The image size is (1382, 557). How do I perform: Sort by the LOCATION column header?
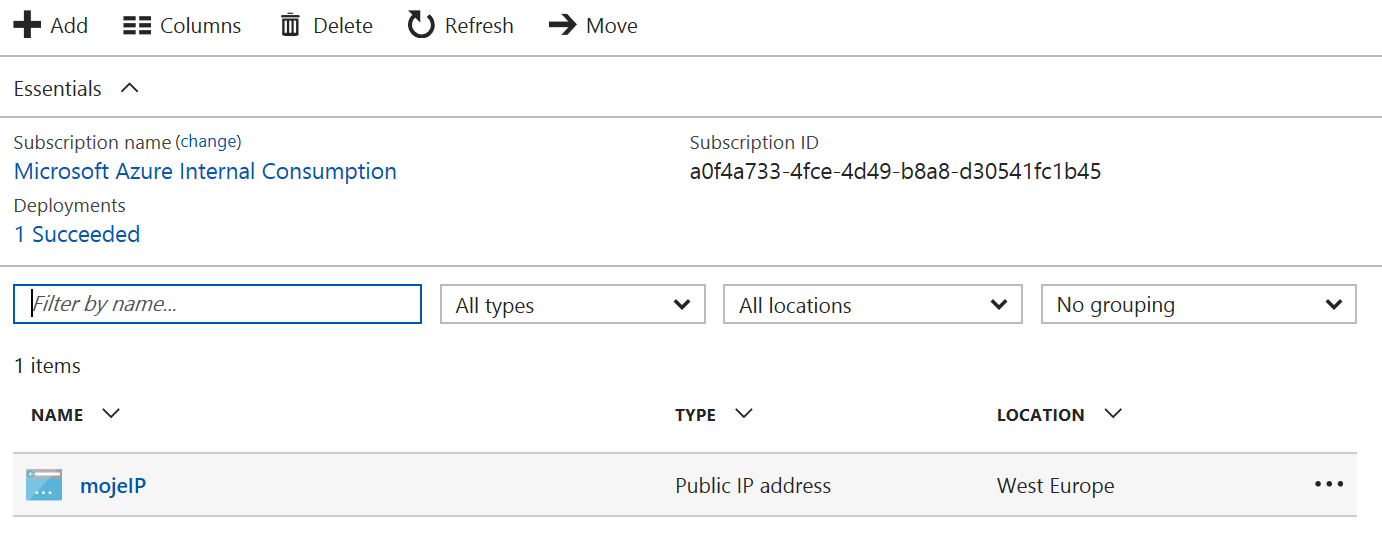1041,415
